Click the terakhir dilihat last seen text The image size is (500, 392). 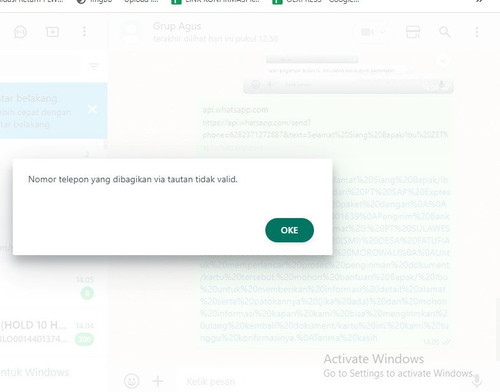pyautogui.click(x=215, y=39)
